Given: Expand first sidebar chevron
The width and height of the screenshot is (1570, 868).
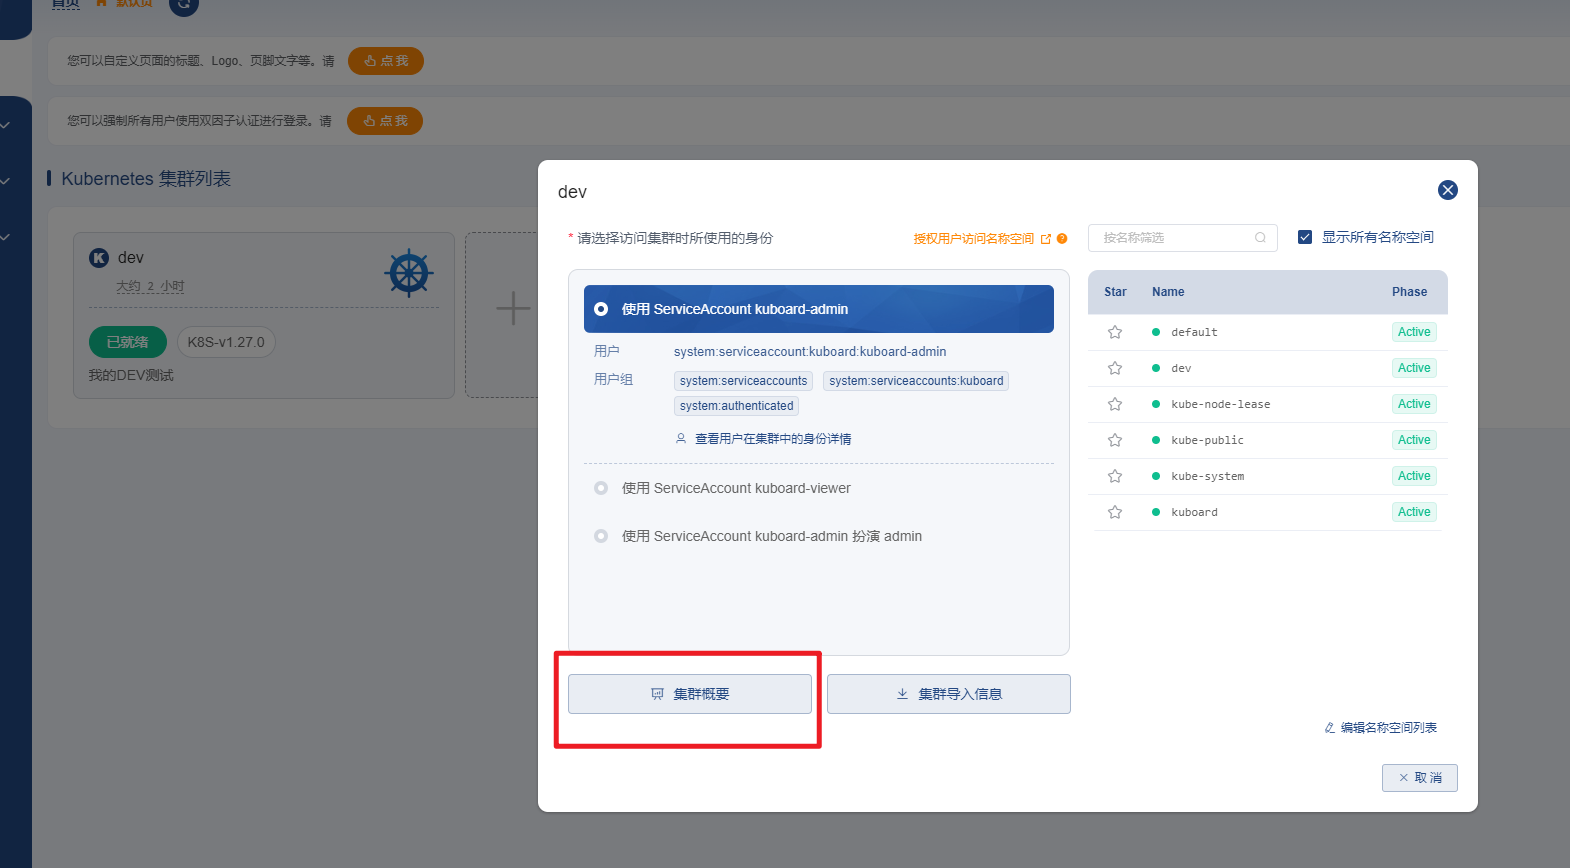Looking at the screenshot, I should [x=5, y=125].
